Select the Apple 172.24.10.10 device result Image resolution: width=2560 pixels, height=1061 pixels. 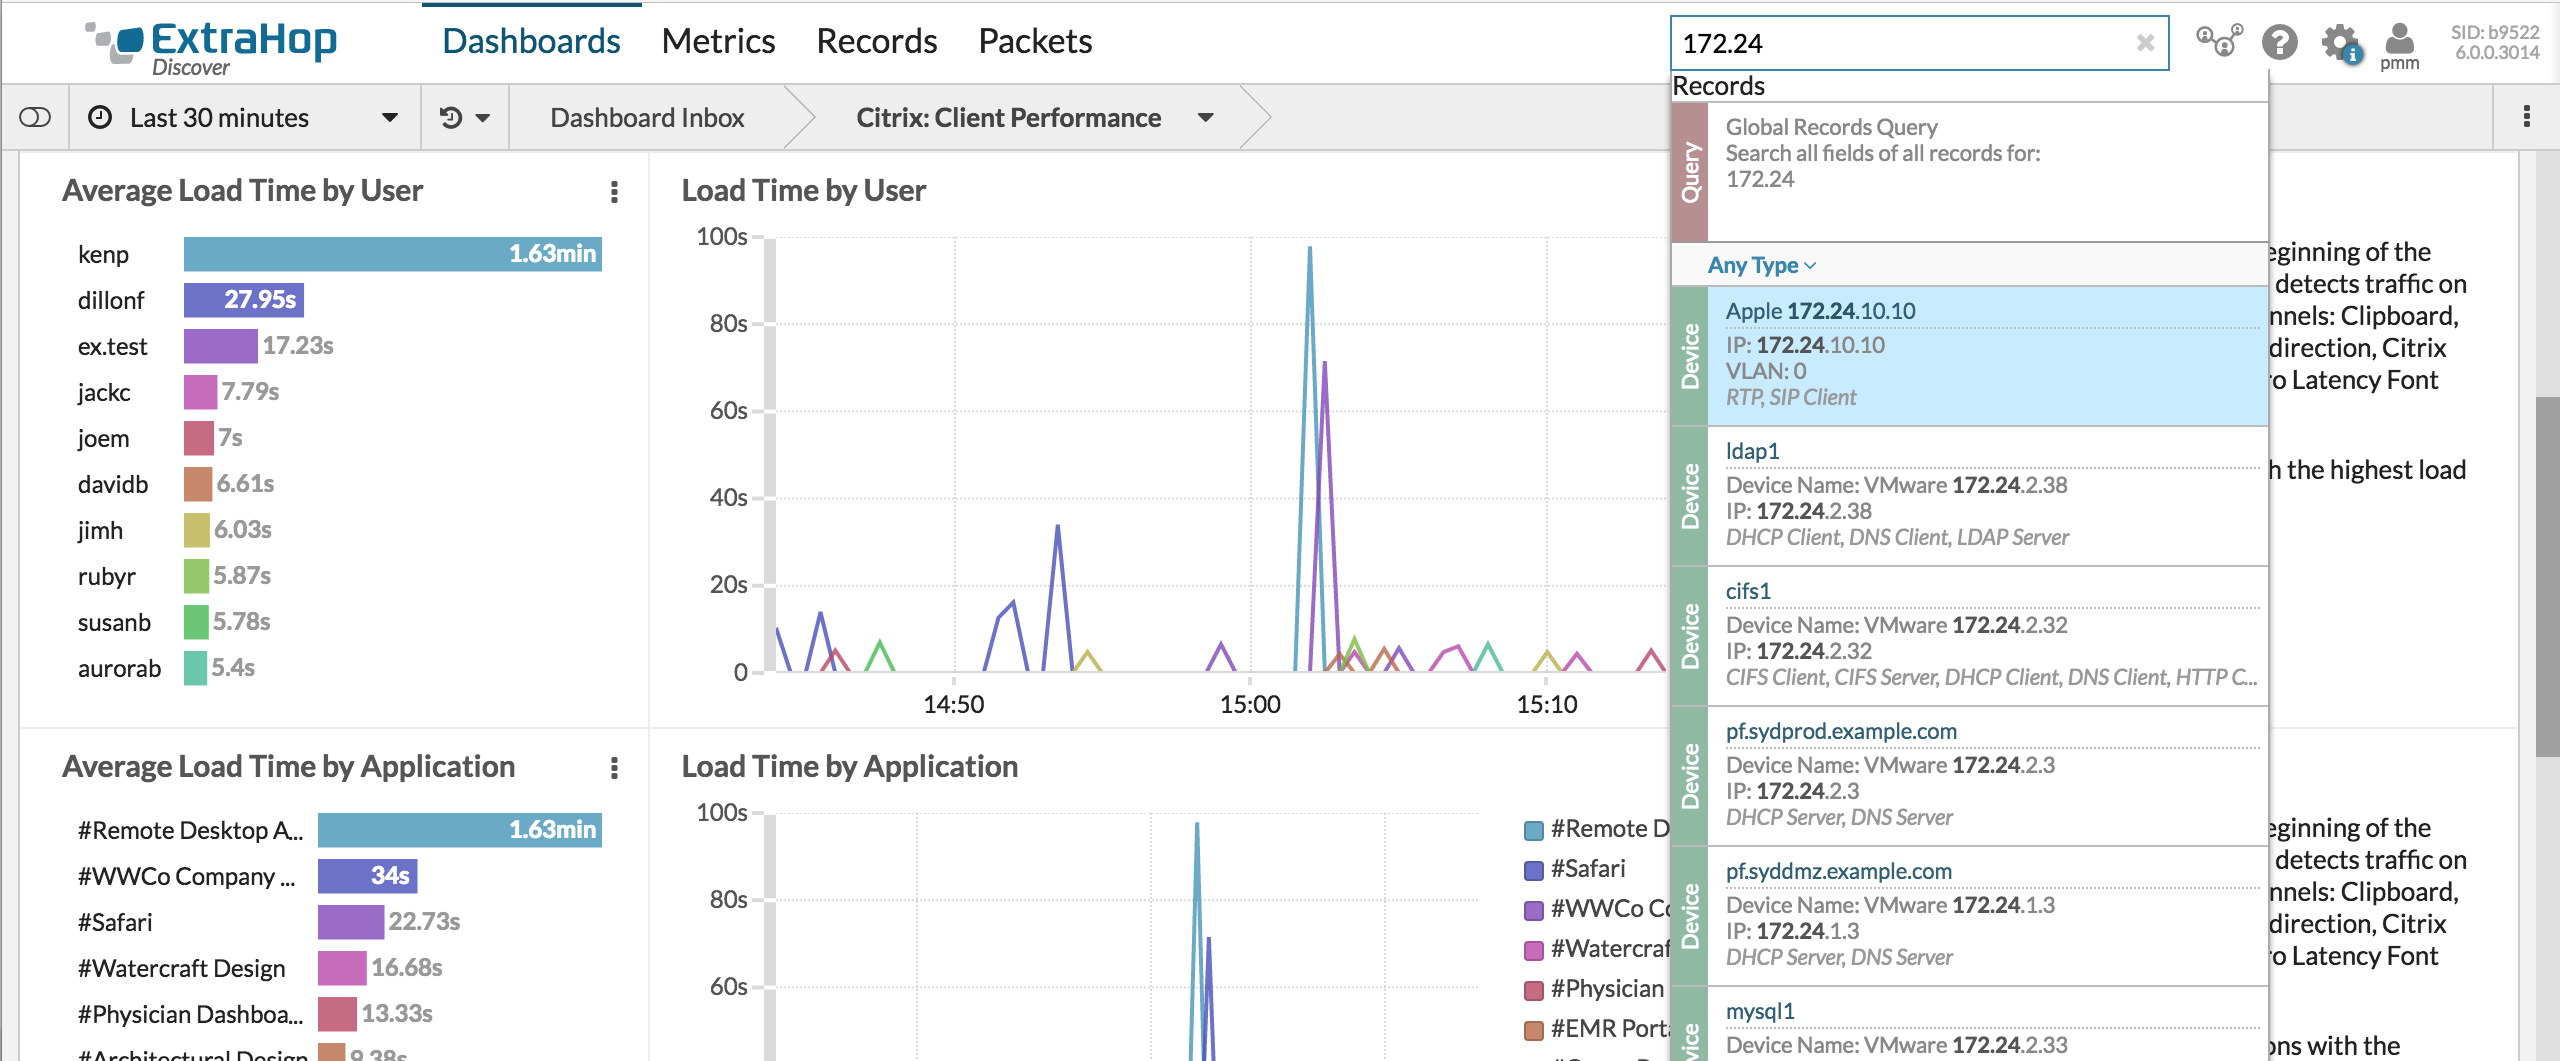click(x=1969, y=356)
